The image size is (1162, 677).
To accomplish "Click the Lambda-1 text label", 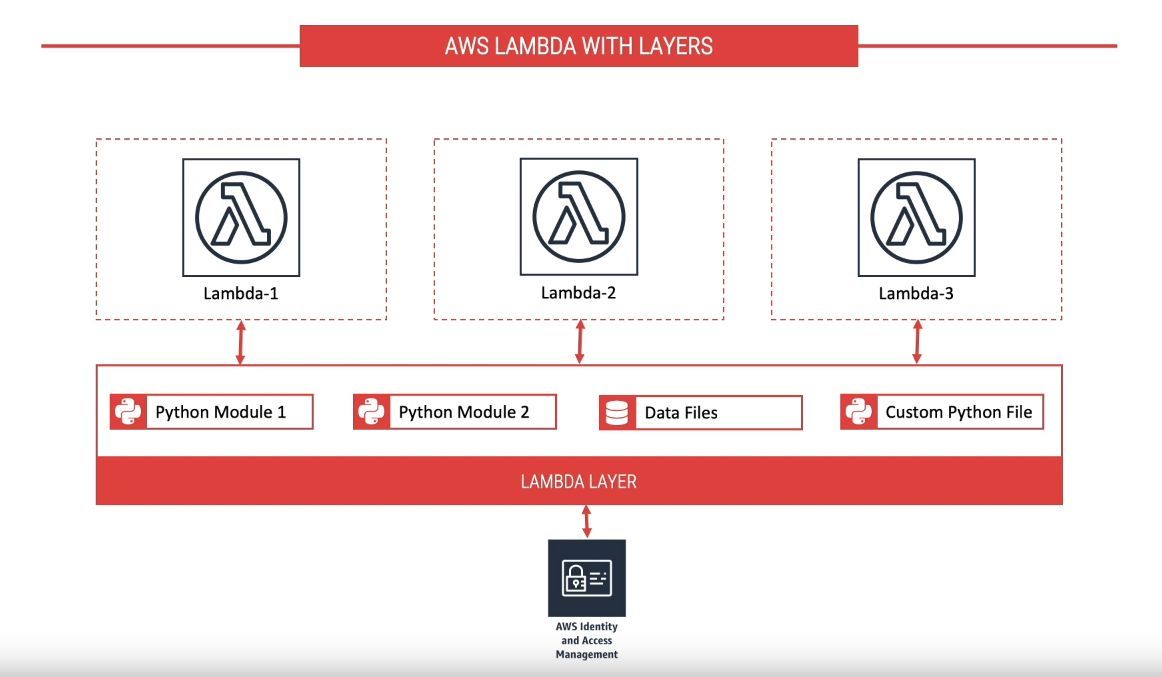I will [x=241, y=293].
